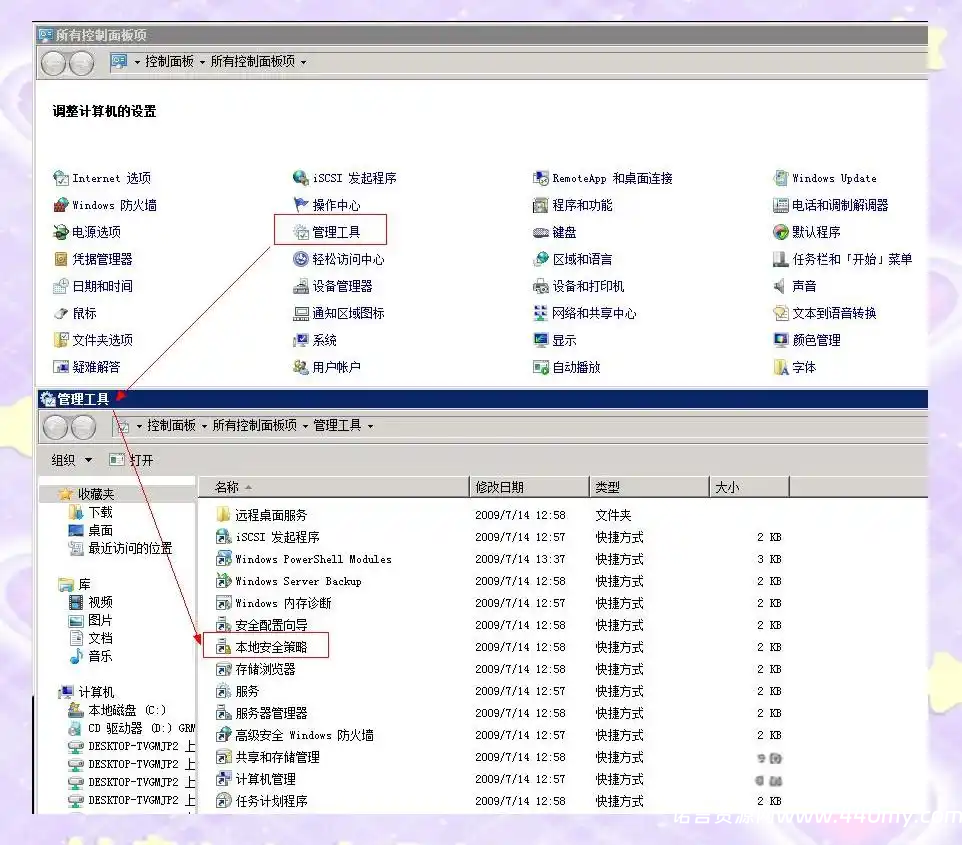
Task: Select the 计算机管理 shortcut
Action: 255,779
